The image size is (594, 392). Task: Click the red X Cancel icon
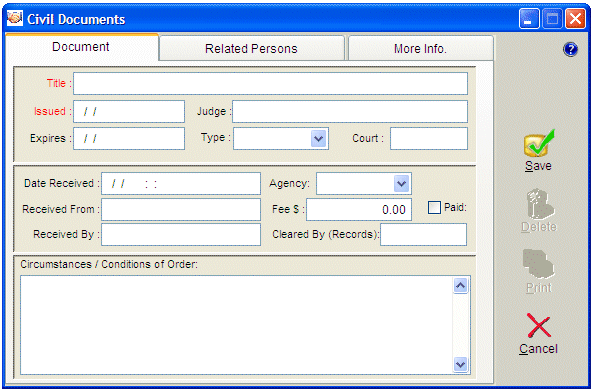[538, 325]
